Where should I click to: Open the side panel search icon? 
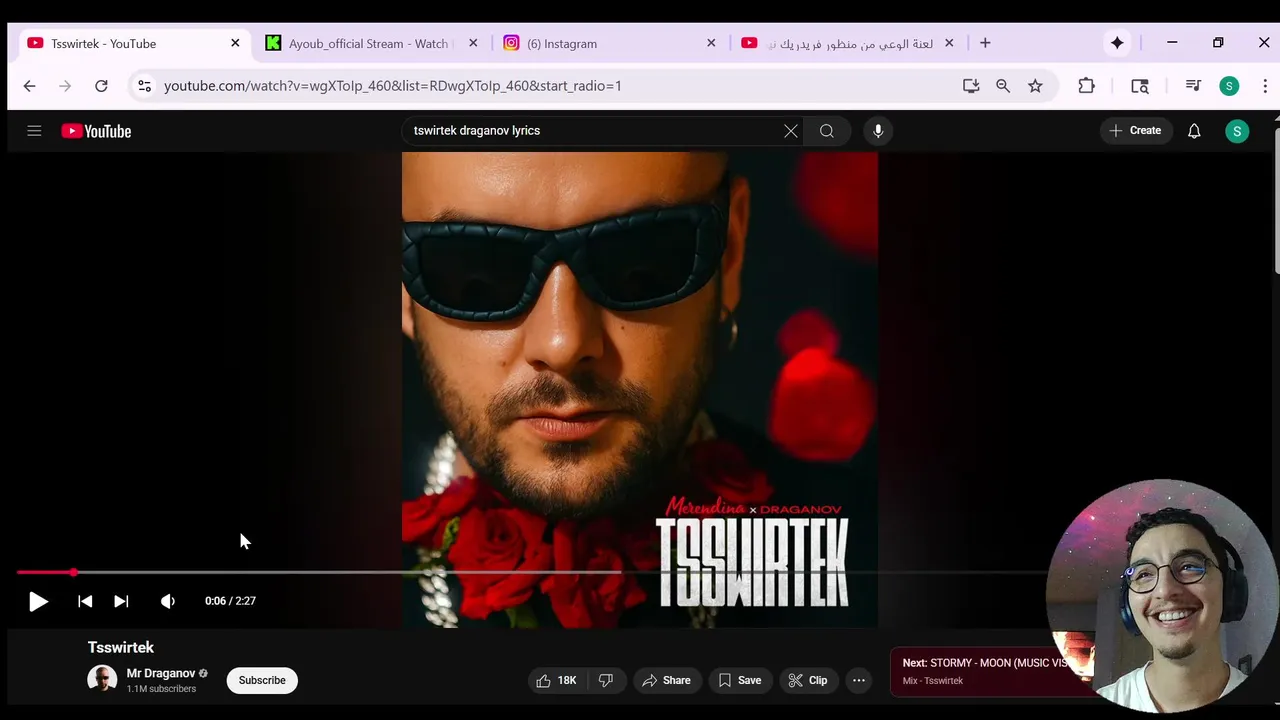(x=1140, y=86)
